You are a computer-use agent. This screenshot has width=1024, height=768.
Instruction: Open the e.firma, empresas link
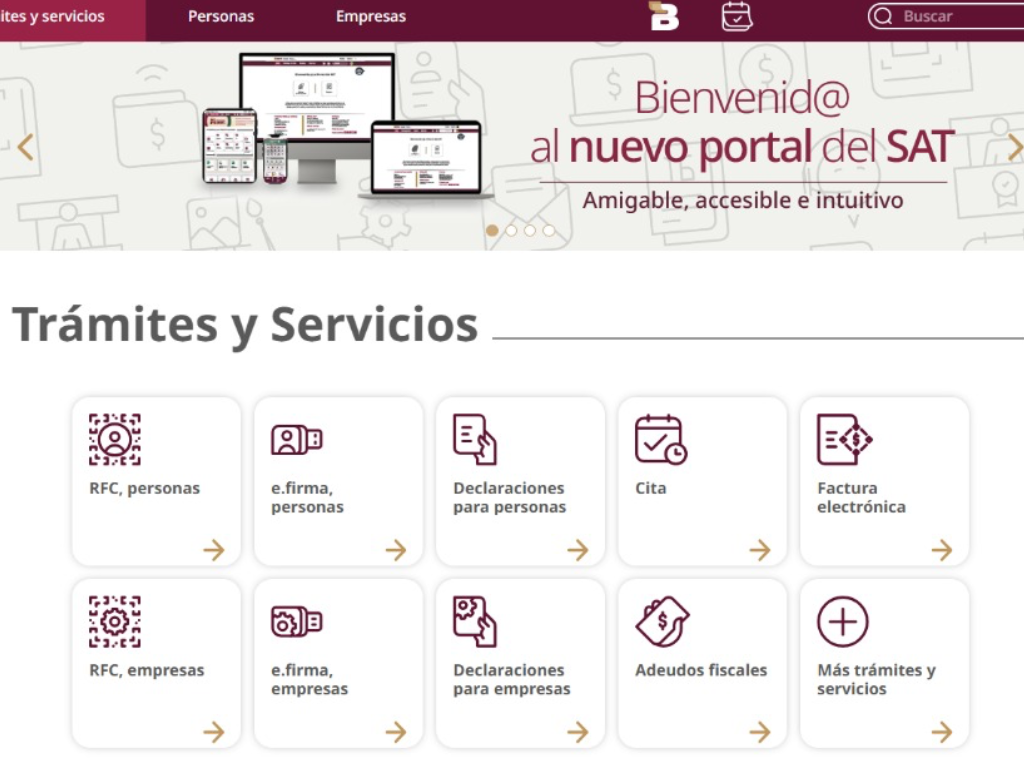pyautogui.click(x=310, y=680)
